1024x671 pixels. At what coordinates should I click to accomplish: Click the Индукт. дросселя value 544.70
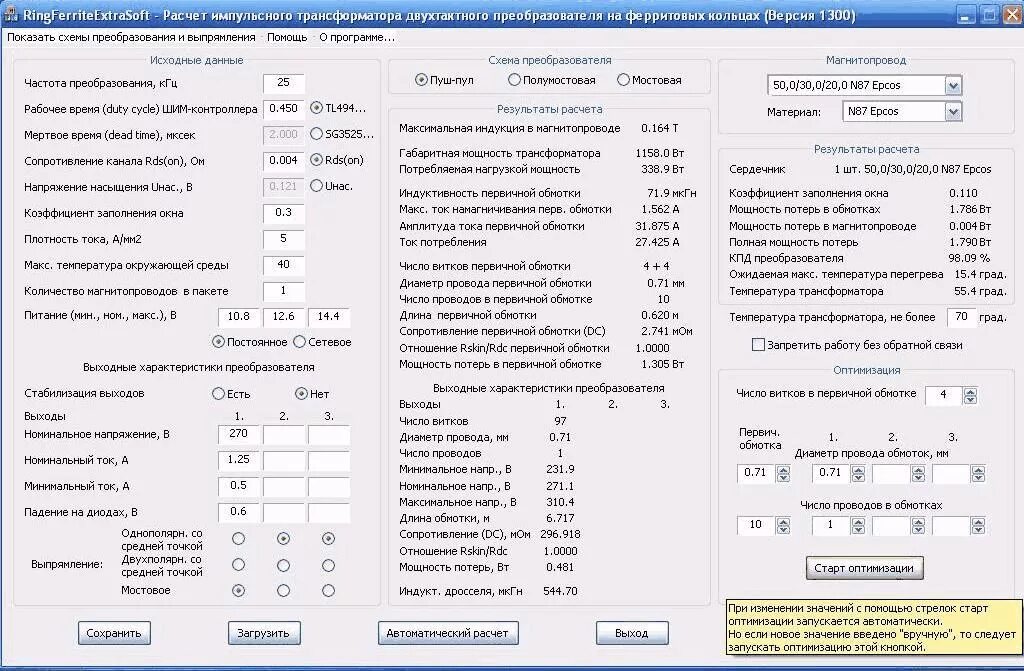click(x=560, y=591)
